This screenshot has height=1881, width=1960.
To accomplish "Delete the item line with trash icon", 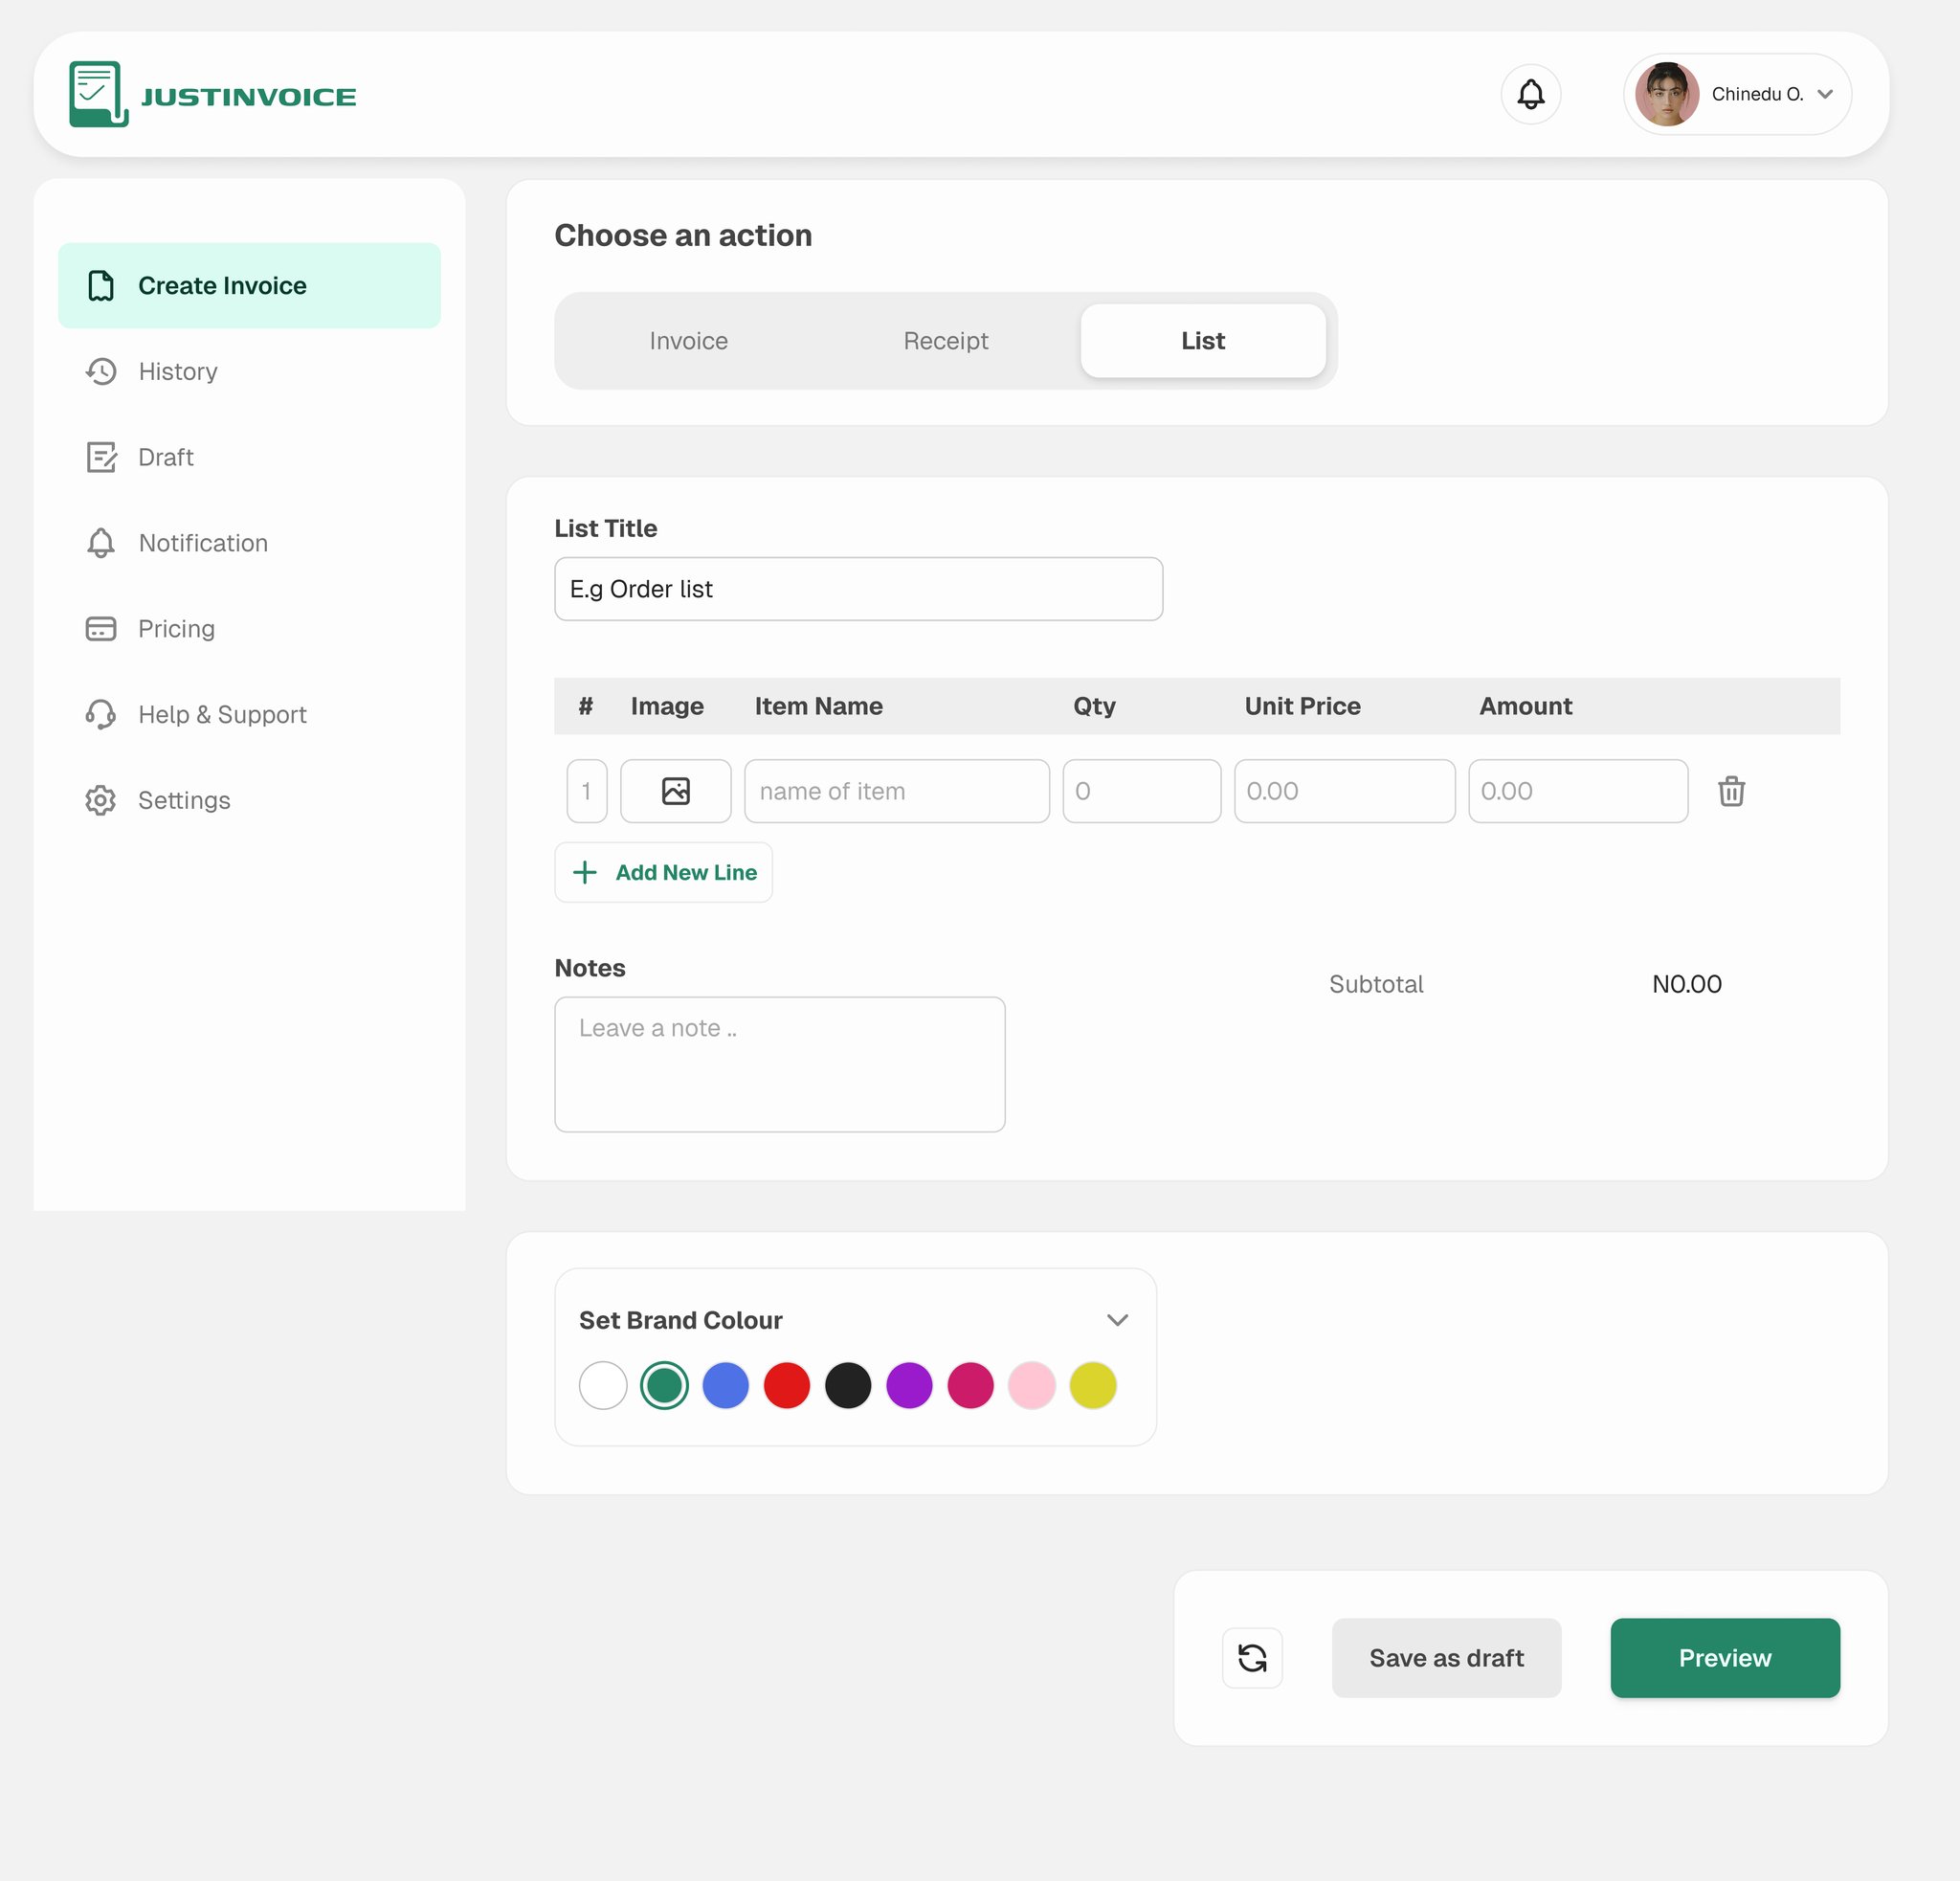I will (x=1731, y=791).
